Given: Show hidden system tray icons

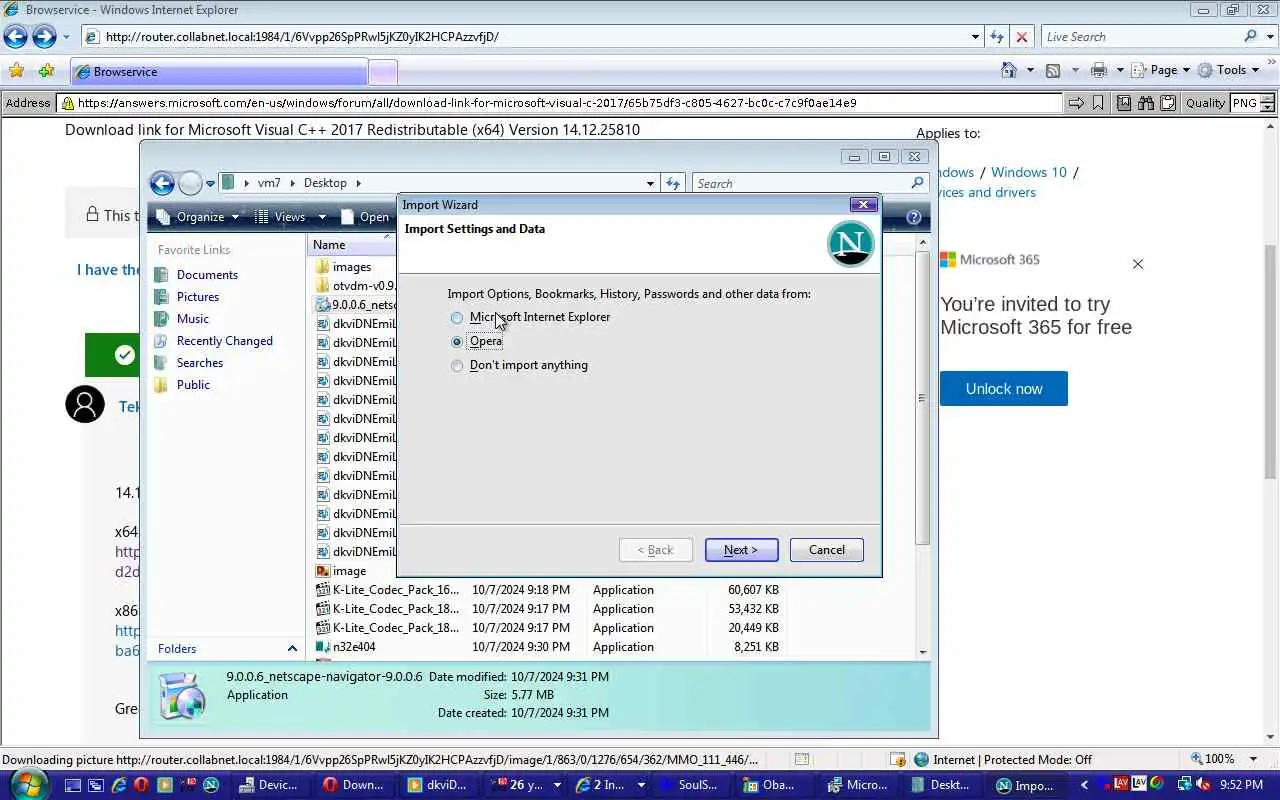Looking at the screenshot, I should pos(1084,785).
